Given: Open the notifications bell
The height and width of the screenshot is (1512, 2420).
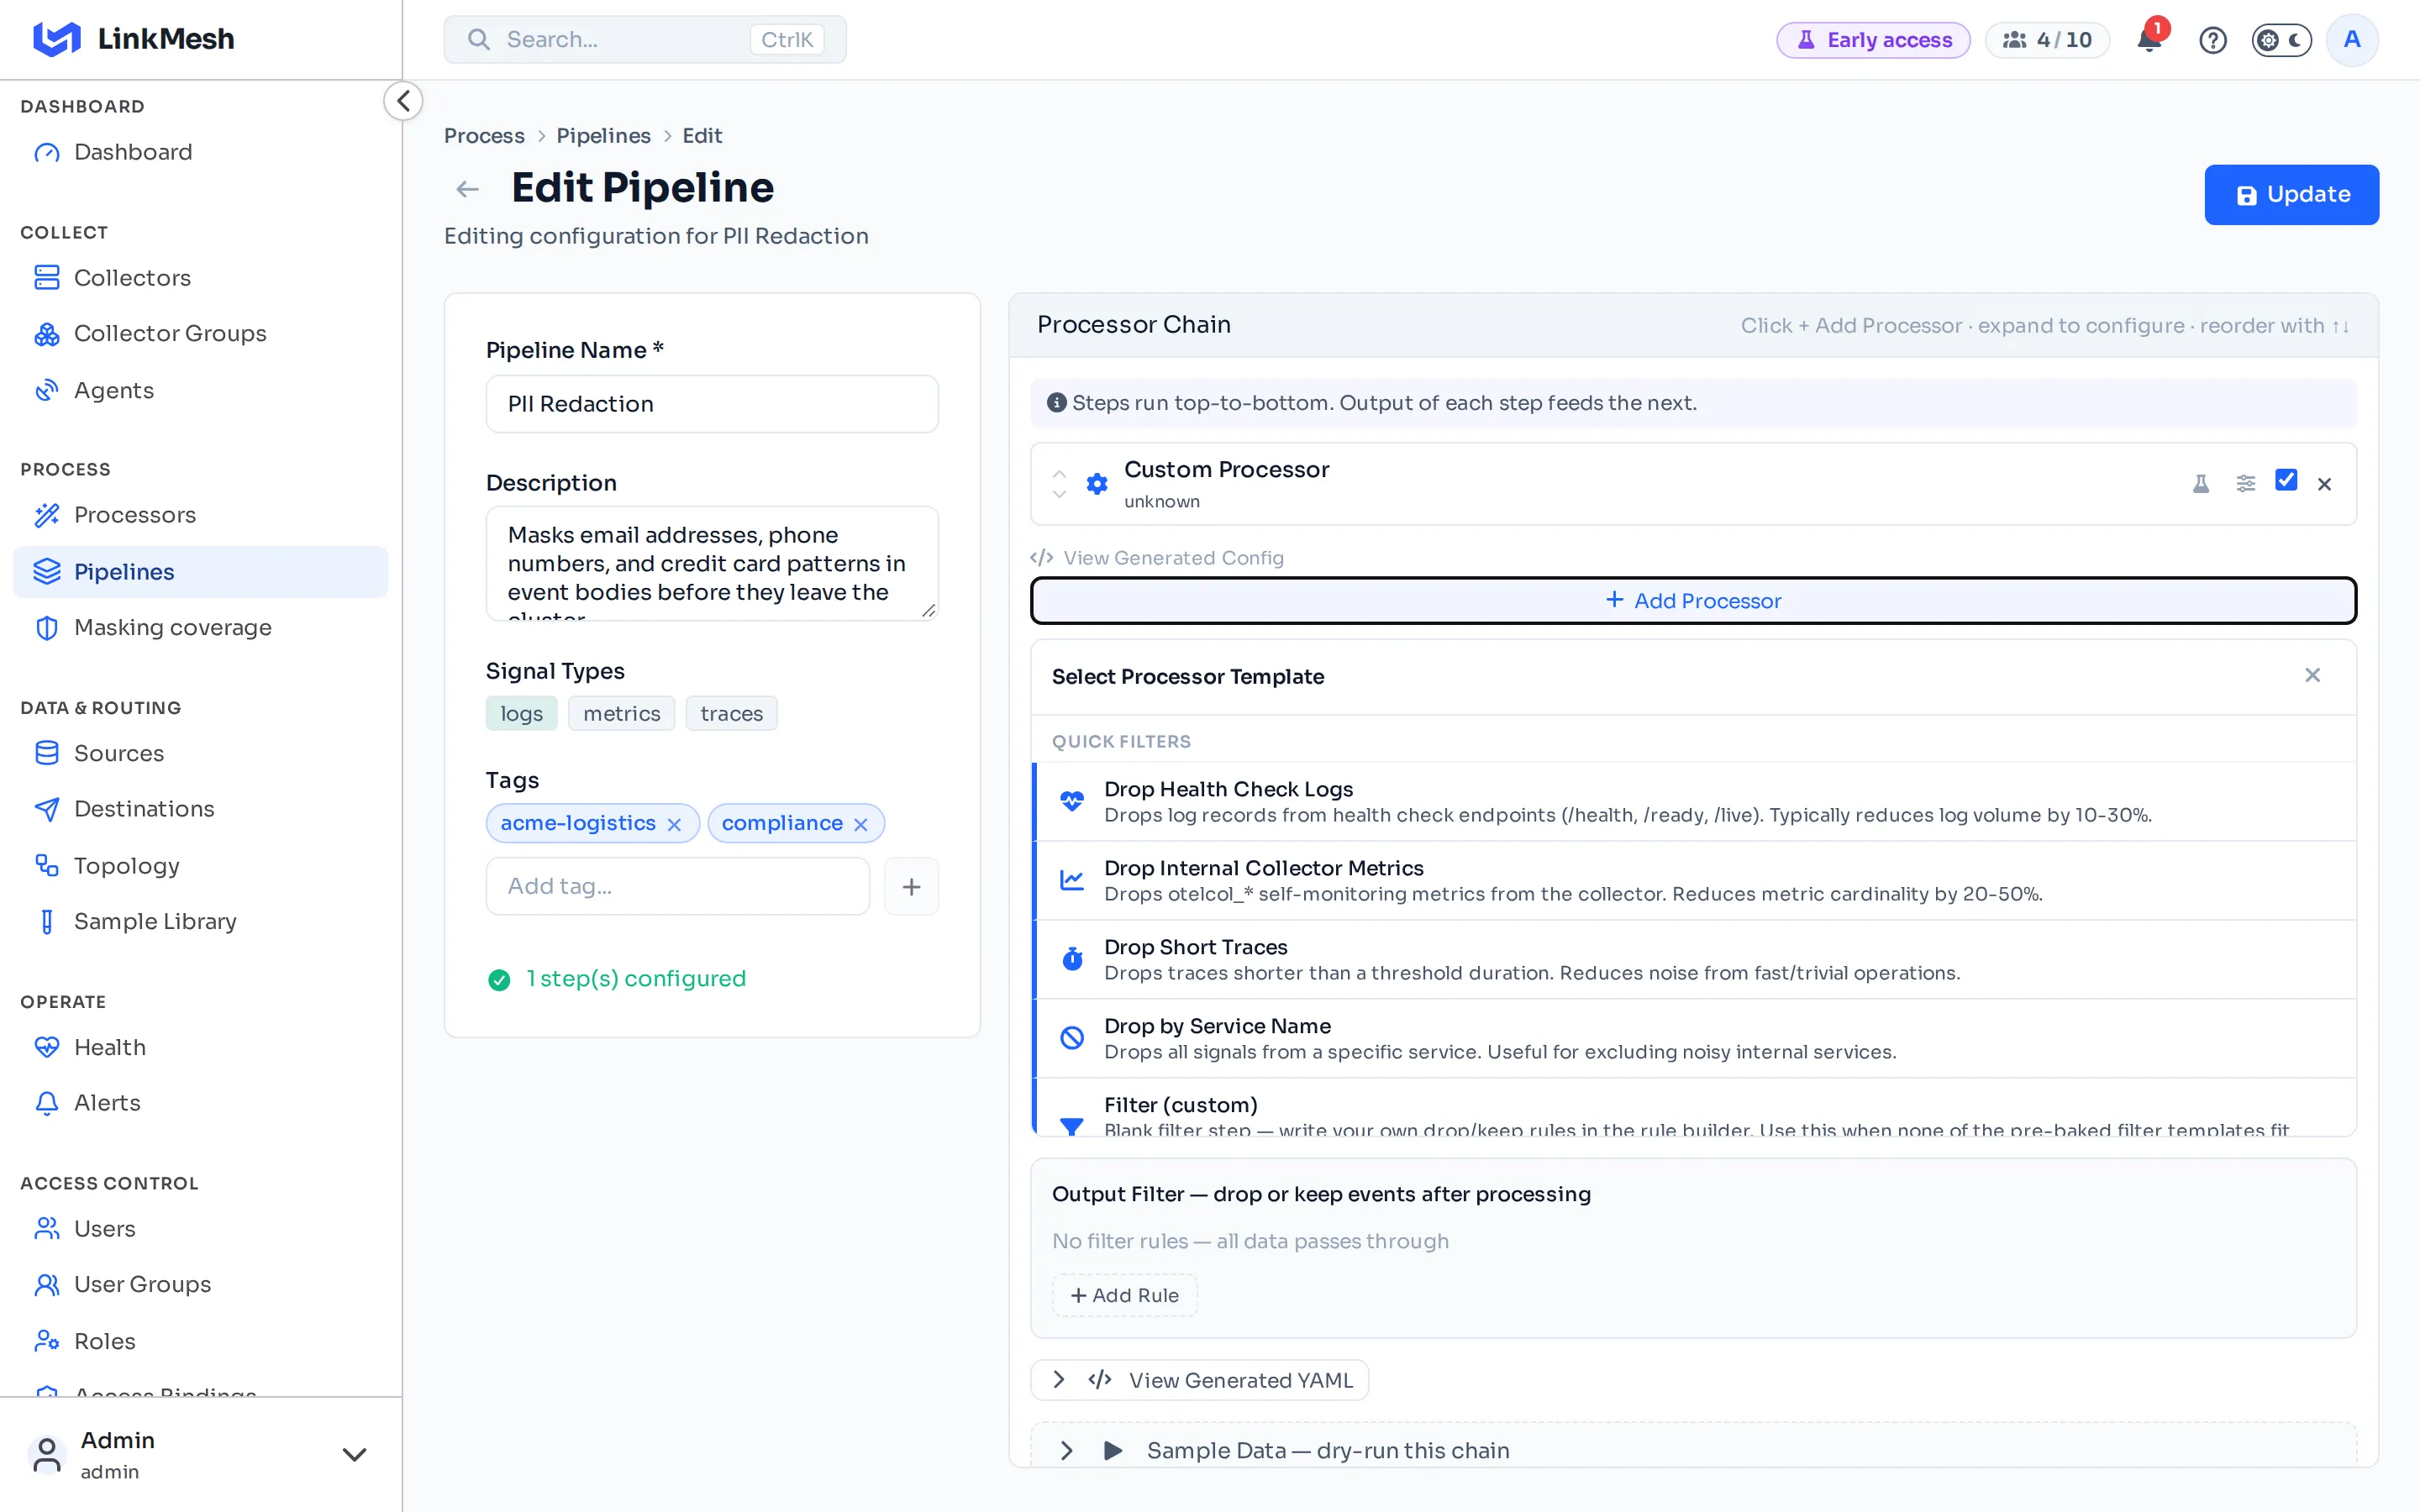Looking at the screenshot, I should point(2148,40).
